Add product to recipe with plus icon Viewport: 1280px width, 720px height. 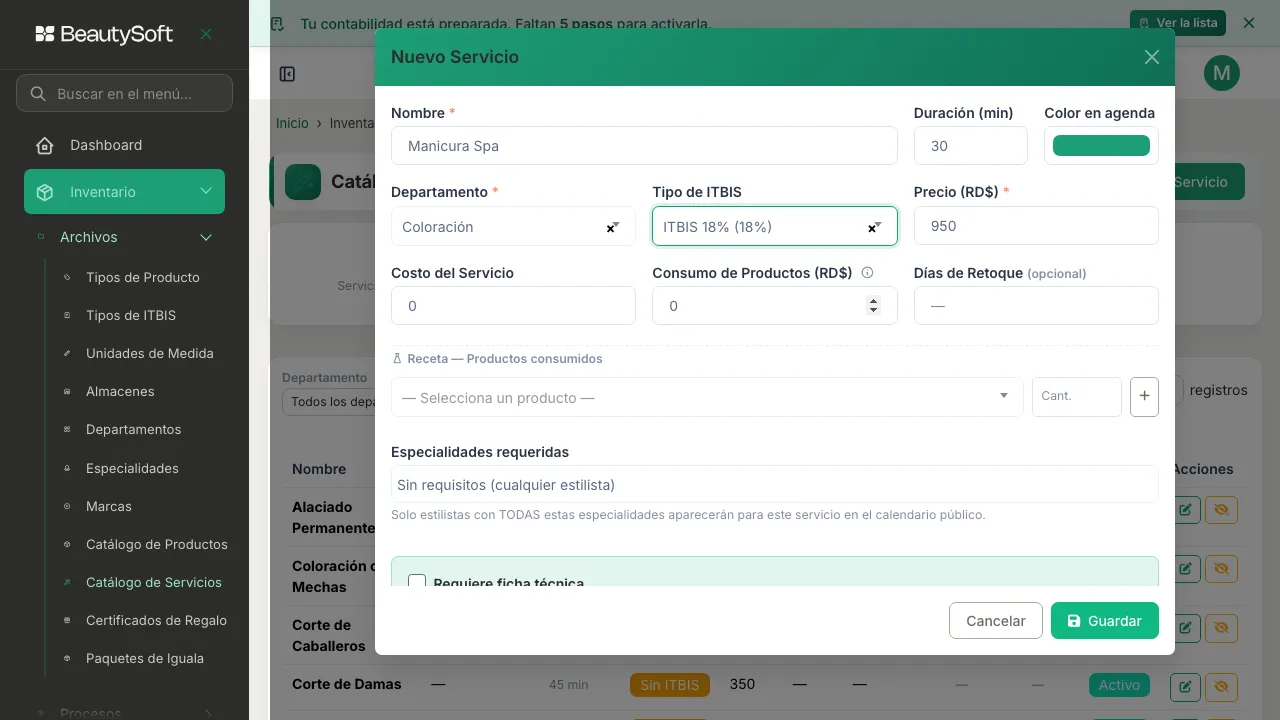pyautogui.click(x=1144, y=396)
